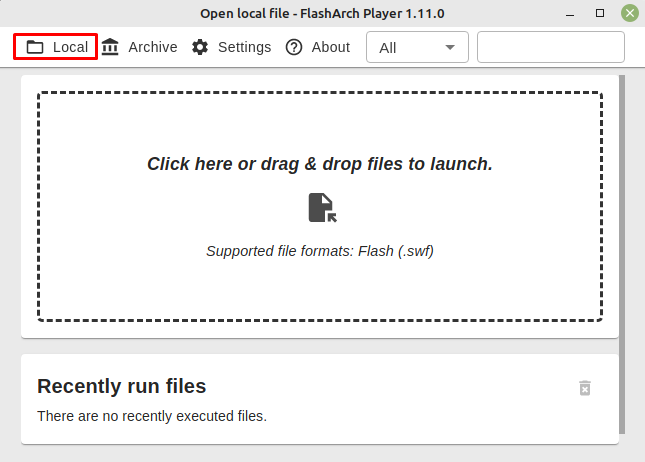Viewport: 645px width, 462px height.
Task: Click the file launch icon in drop zone
Action: pyautogui.click(x=322, y=208)
